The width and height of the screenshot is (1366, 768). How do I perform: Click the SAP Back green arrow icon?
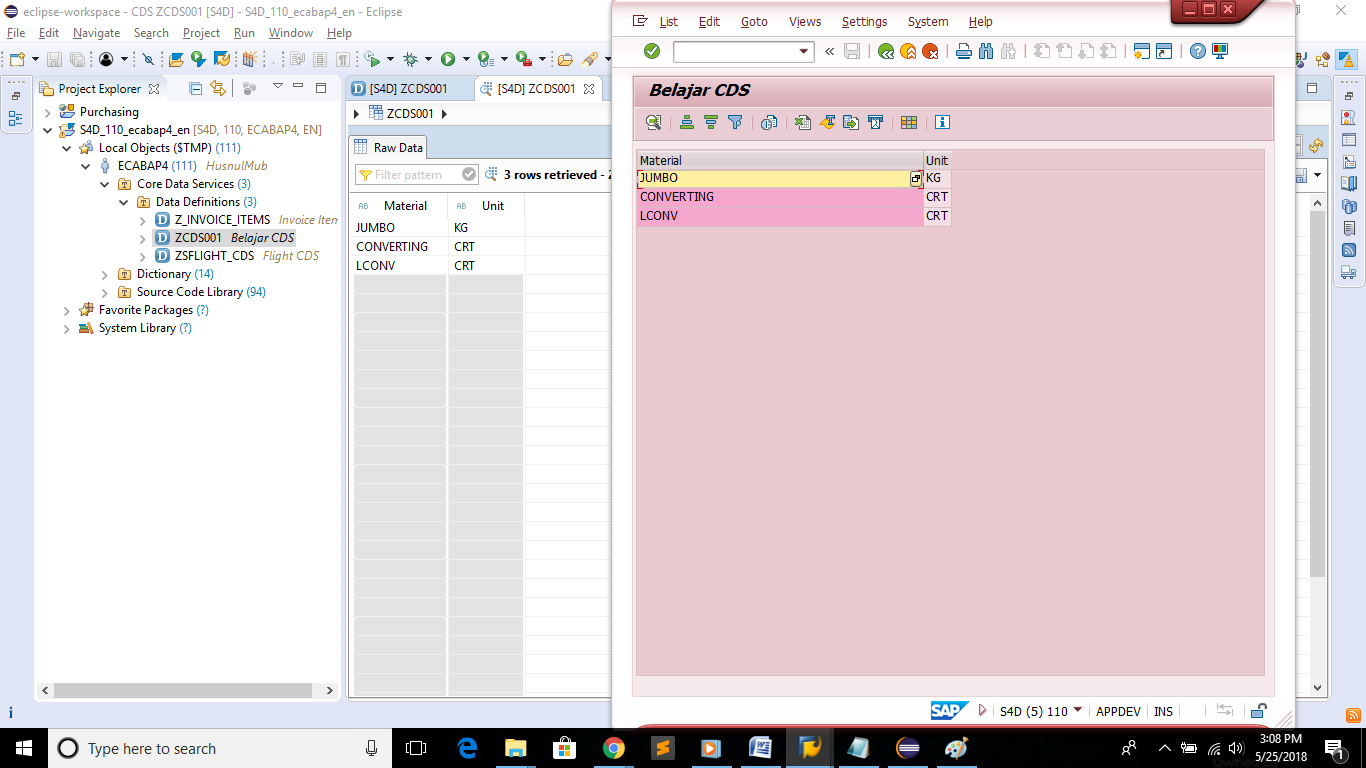885,51
